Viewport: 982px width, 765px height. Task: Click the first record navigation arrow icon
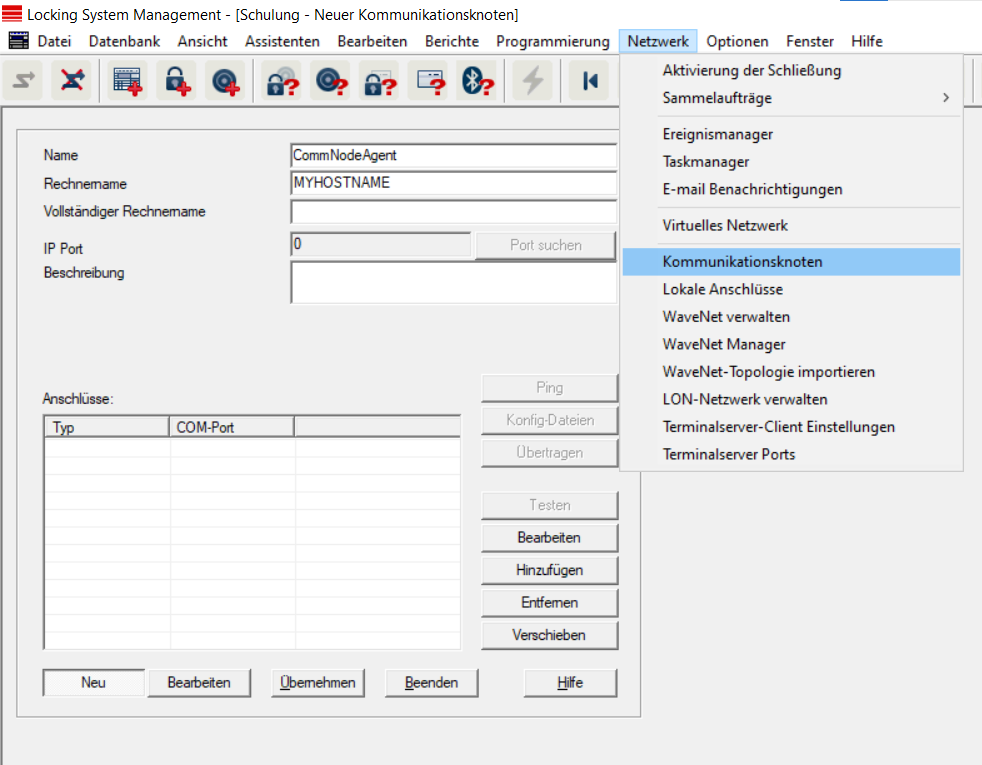click(589, 82)
